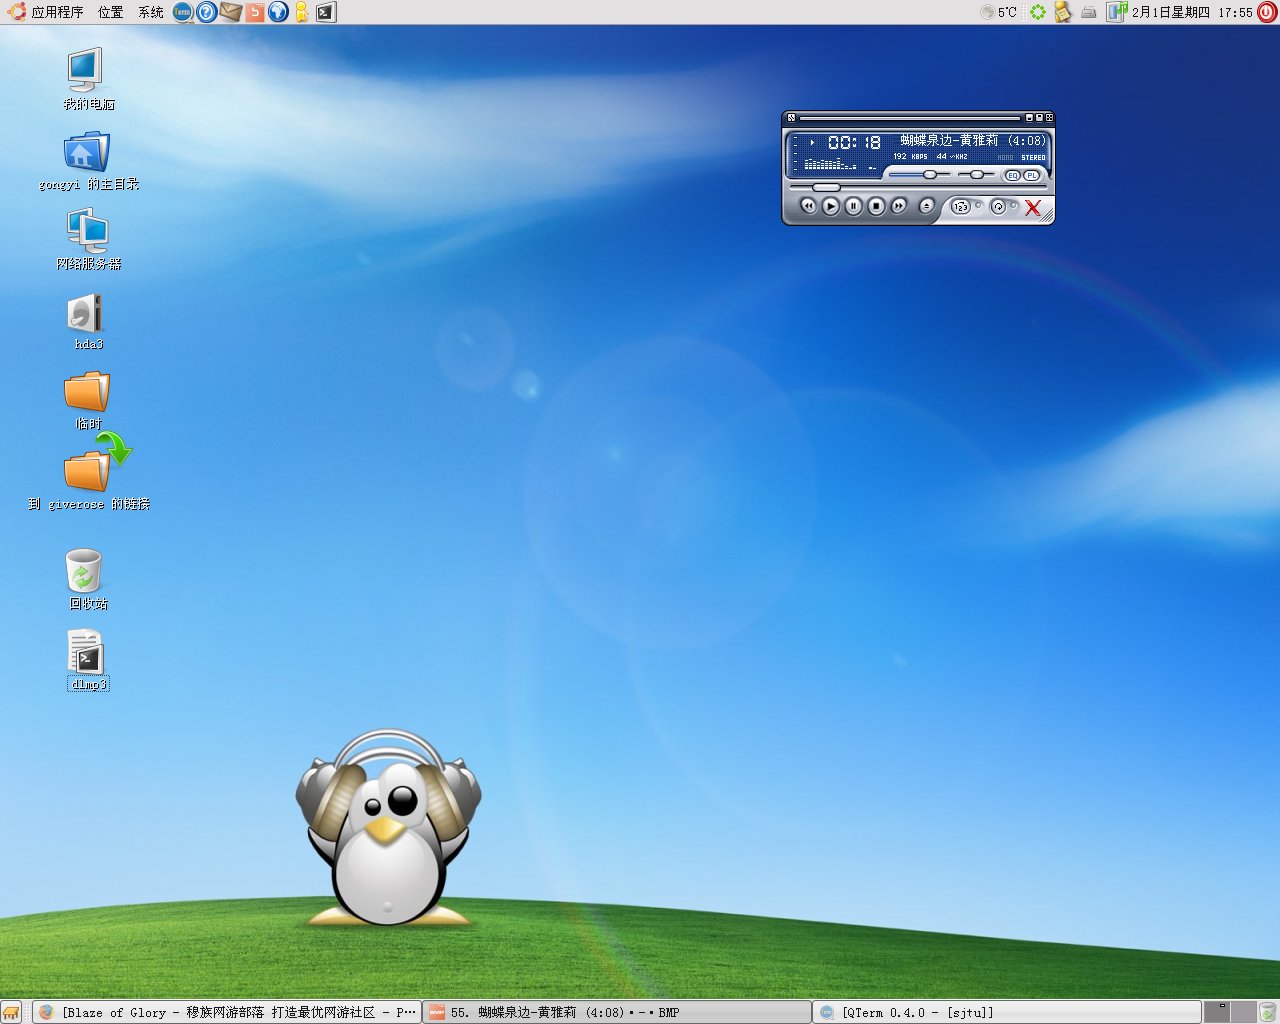Launch the yellow messenger figure icon

point(301,12)
